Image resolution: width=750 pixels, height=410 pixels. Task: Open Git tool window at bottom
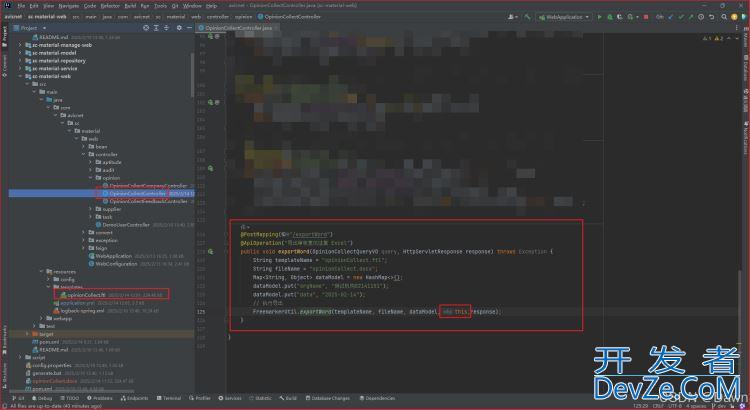[18, 398]
